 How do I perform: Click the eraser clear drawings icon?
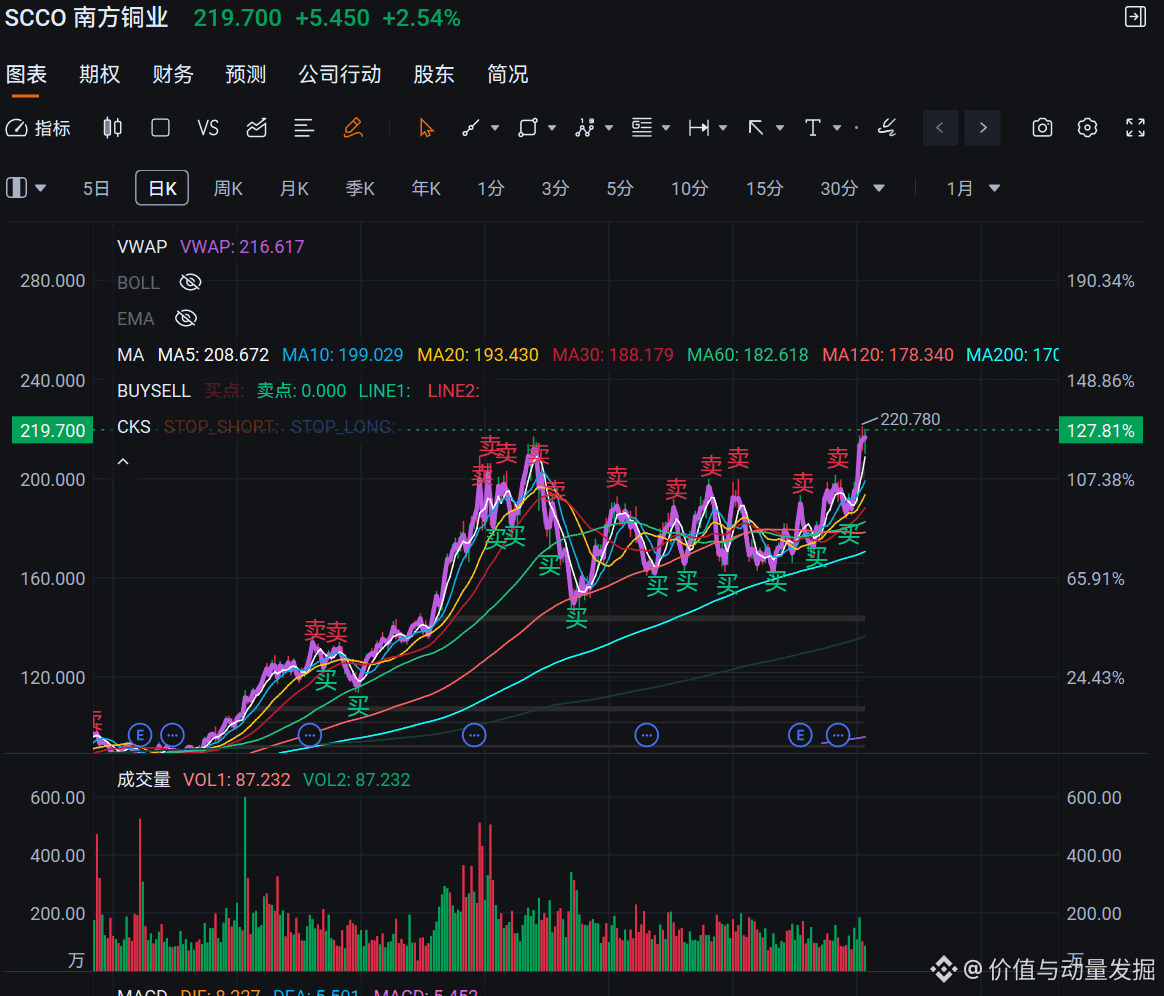pos(887,128)
